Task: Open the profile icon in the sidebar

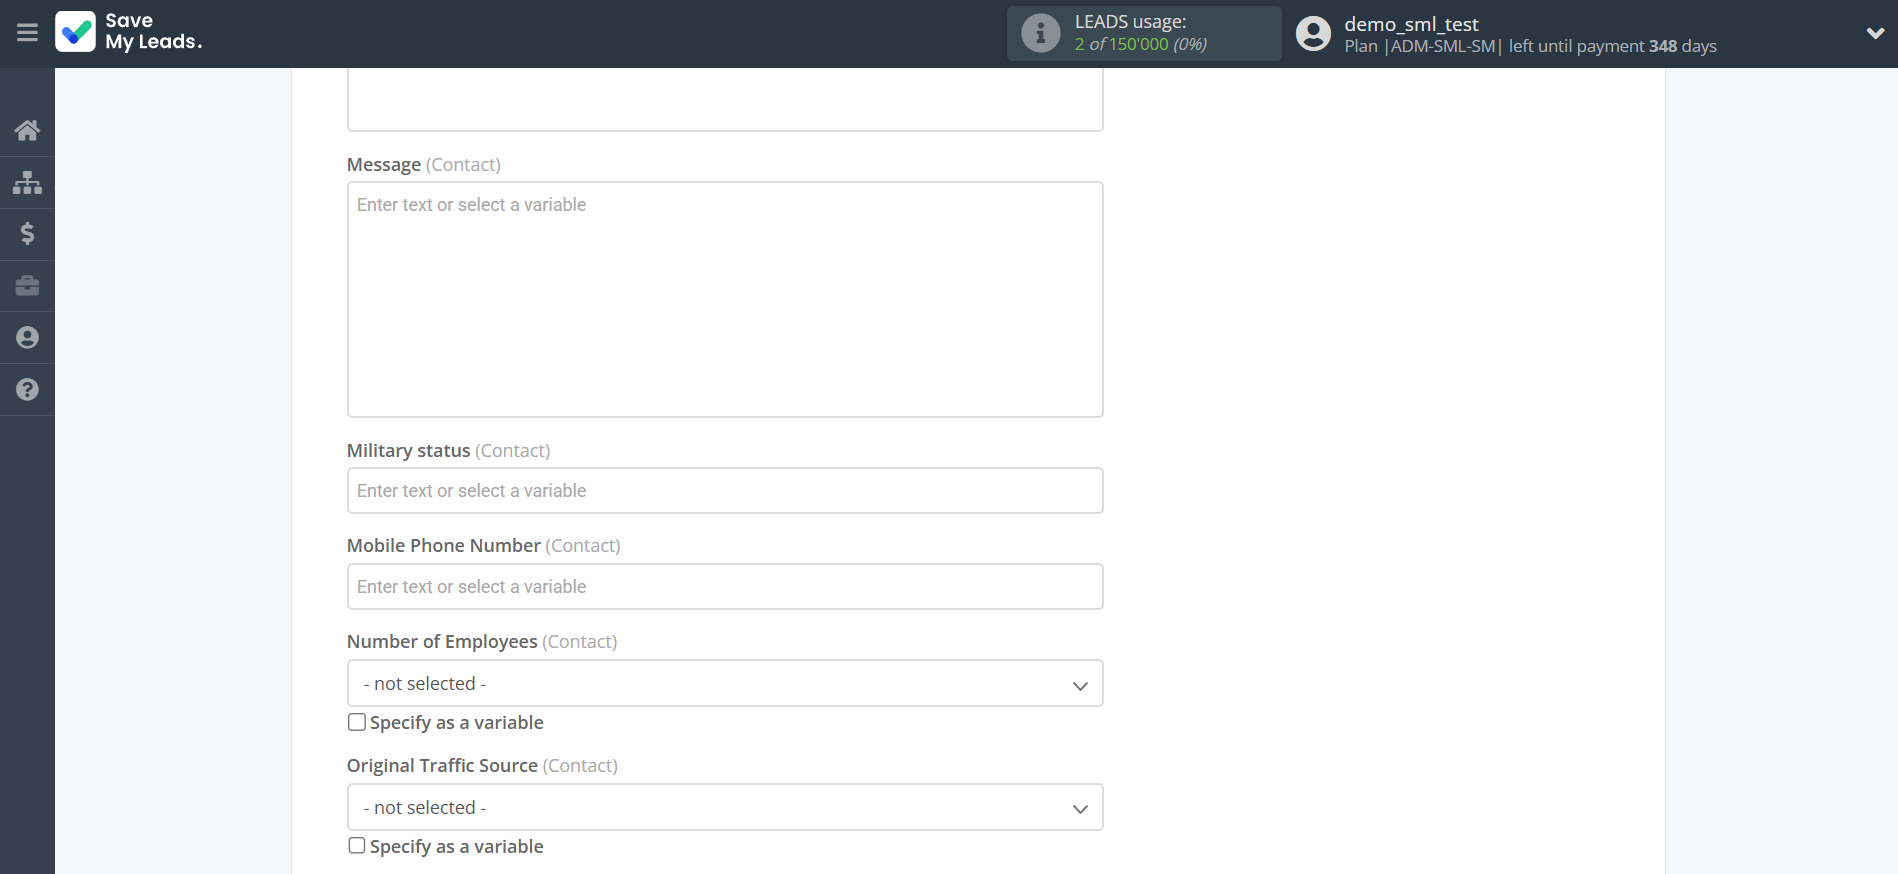Action: pyautogui.click(x=27, y=338)
